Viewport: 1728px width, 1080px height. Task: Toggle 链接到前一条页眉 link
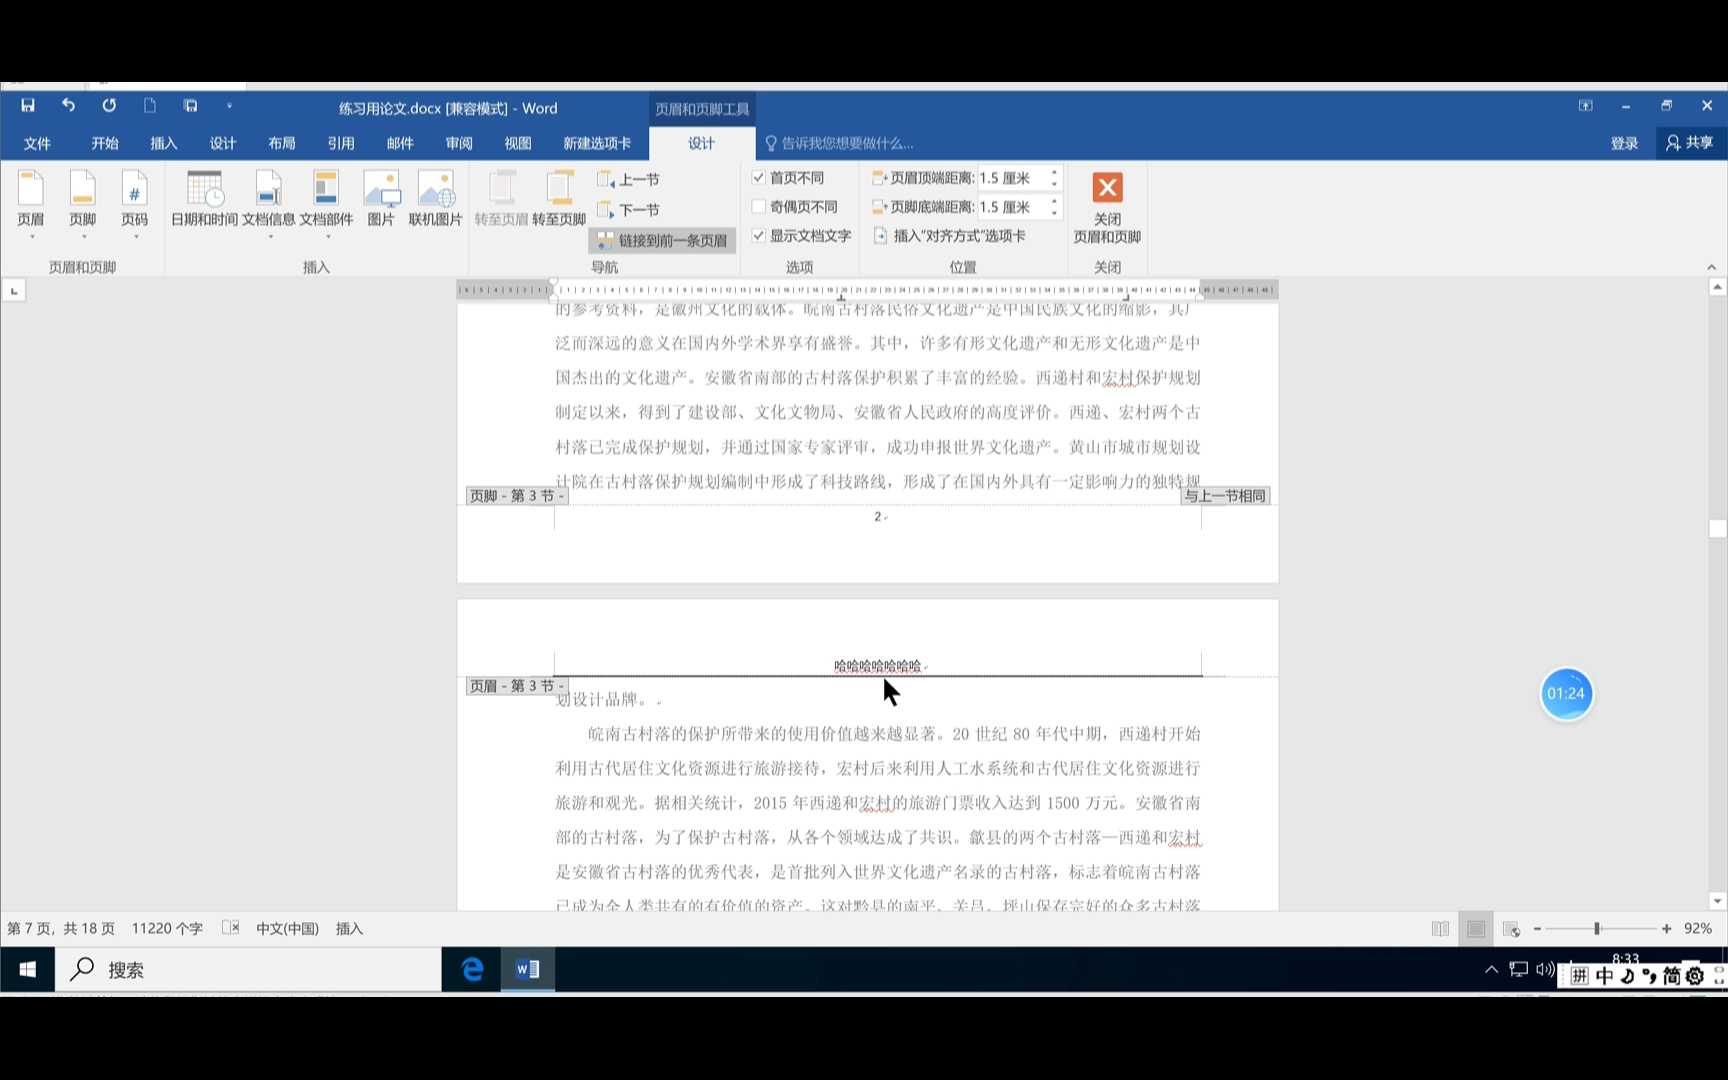coord(662,240)
